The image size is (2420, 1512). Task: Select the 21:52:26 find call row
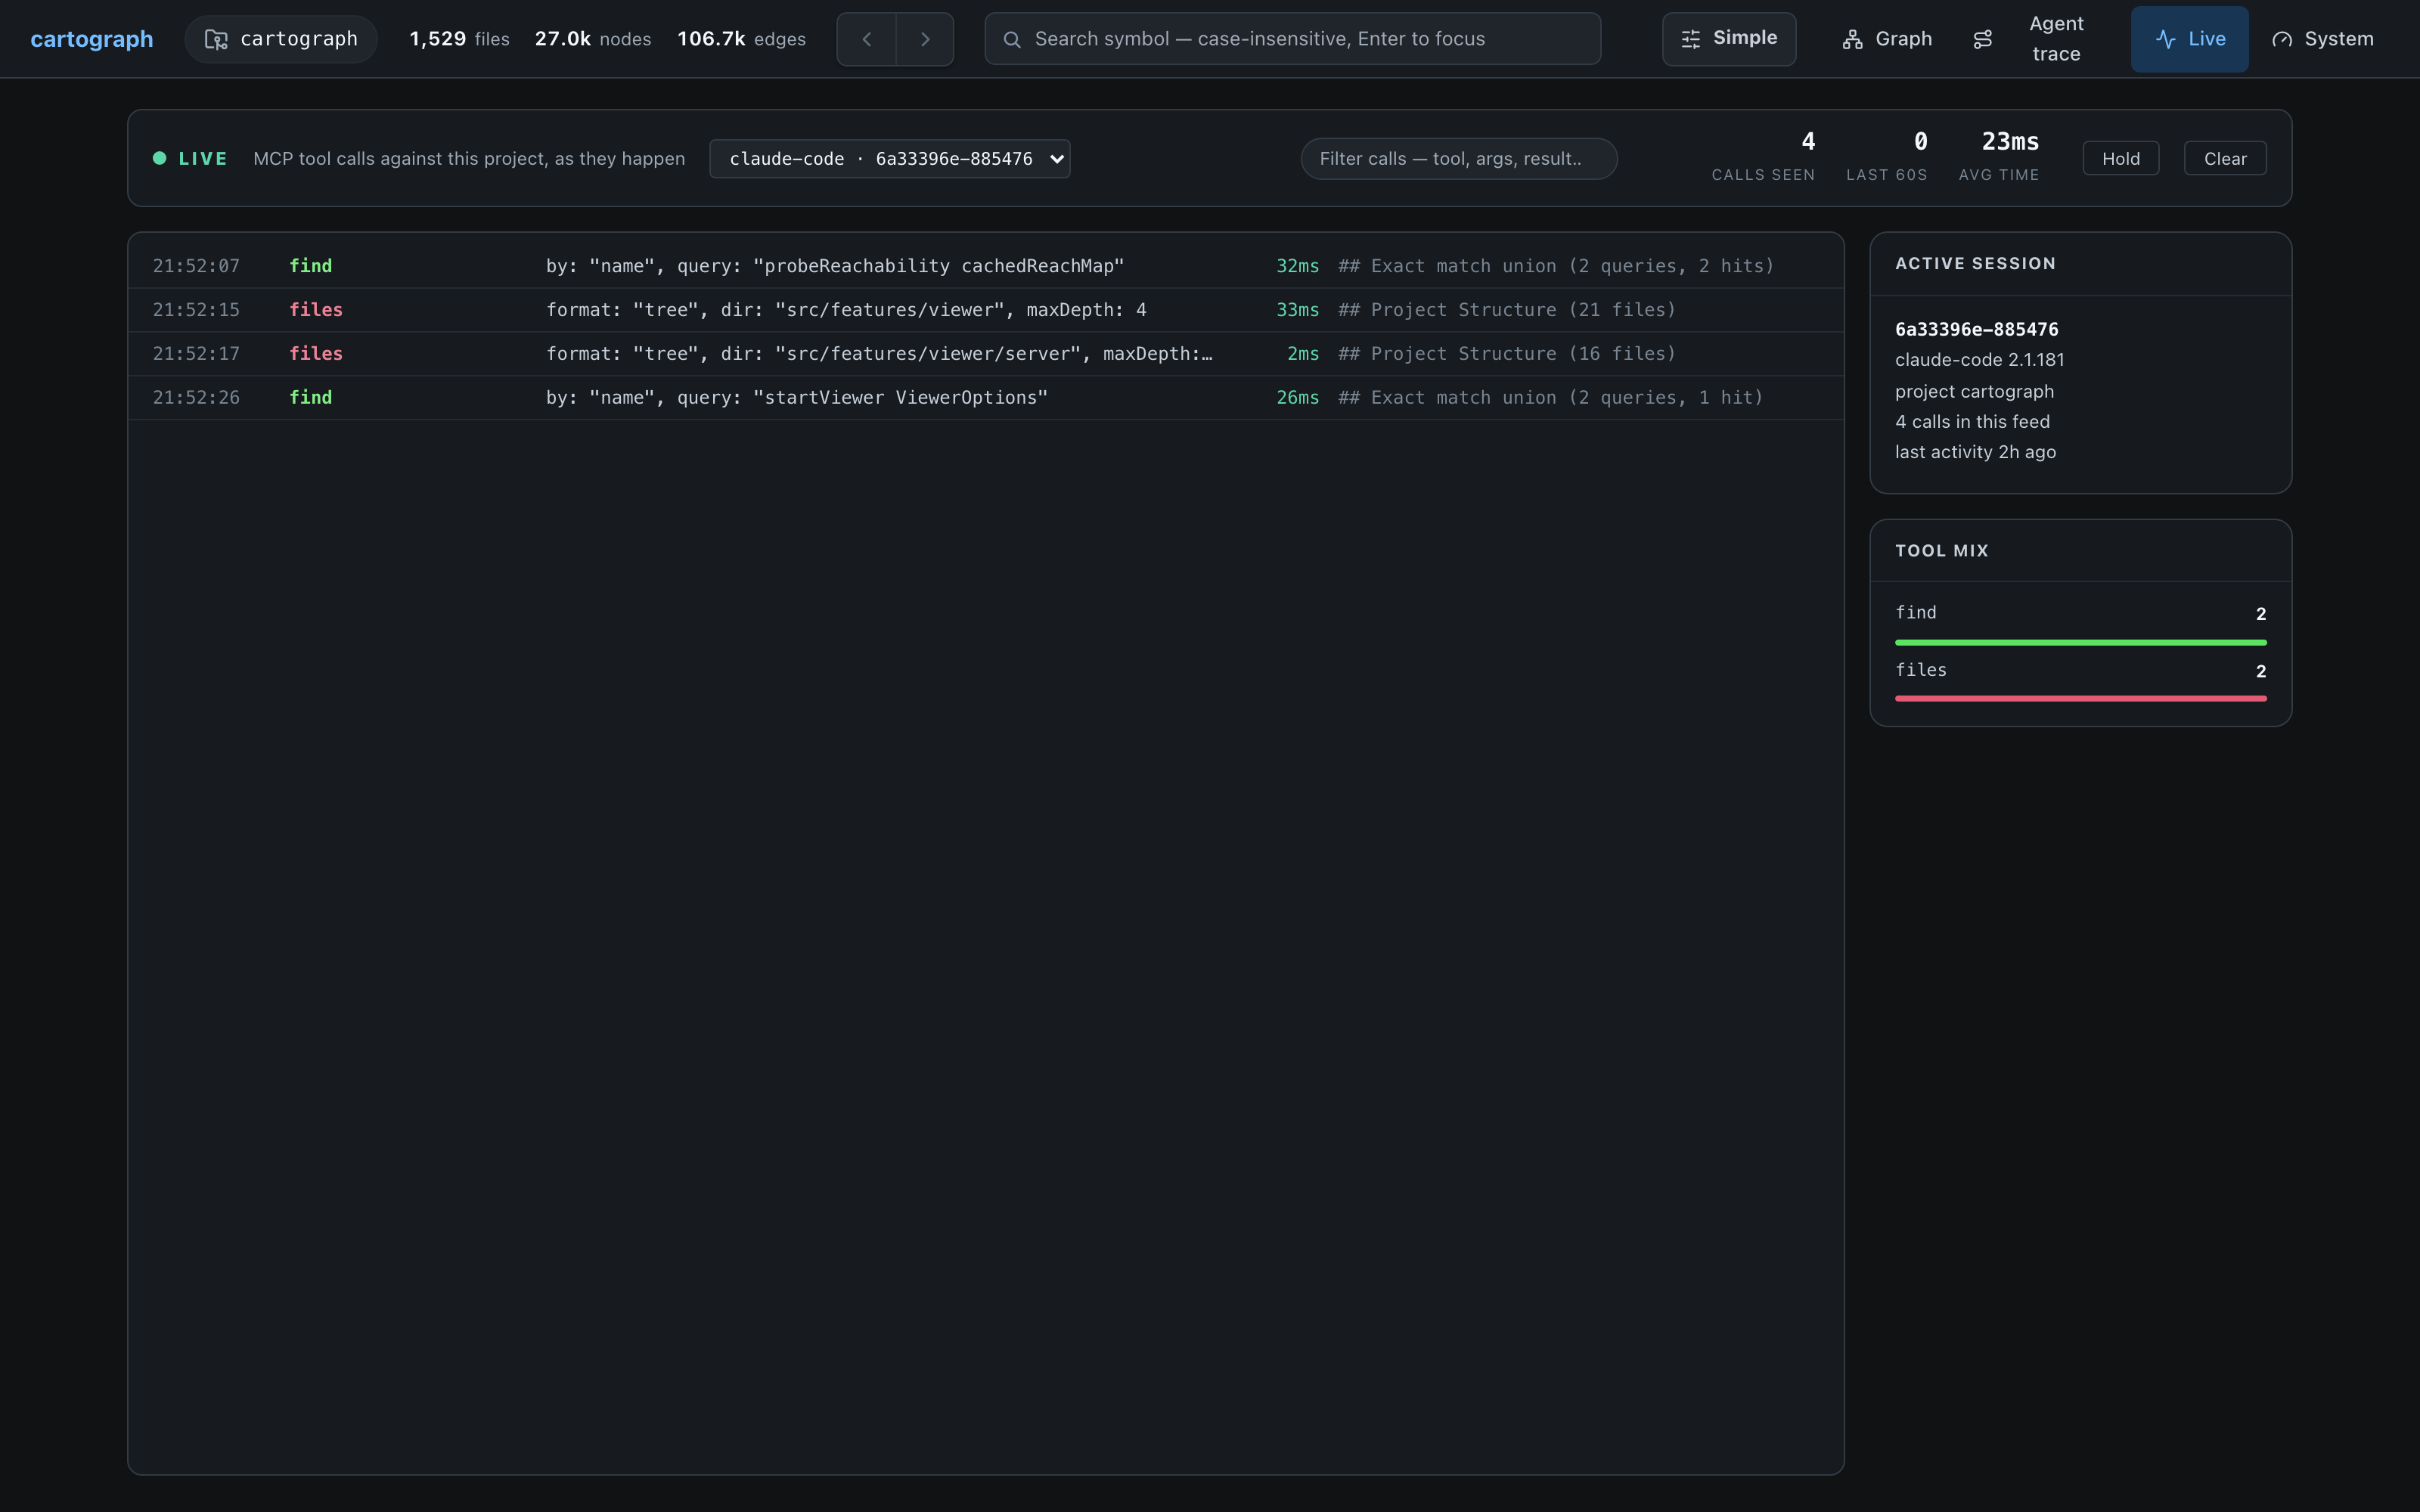[985, 398]
